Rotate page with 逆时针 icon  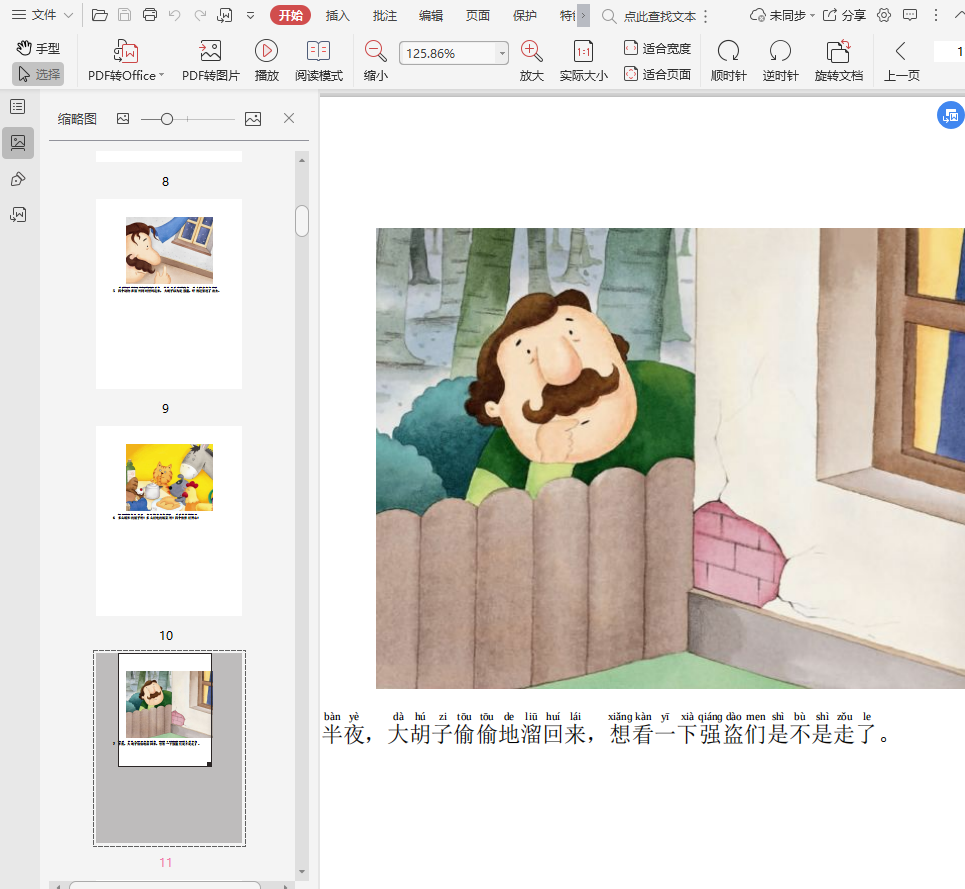tap(780, 52)
